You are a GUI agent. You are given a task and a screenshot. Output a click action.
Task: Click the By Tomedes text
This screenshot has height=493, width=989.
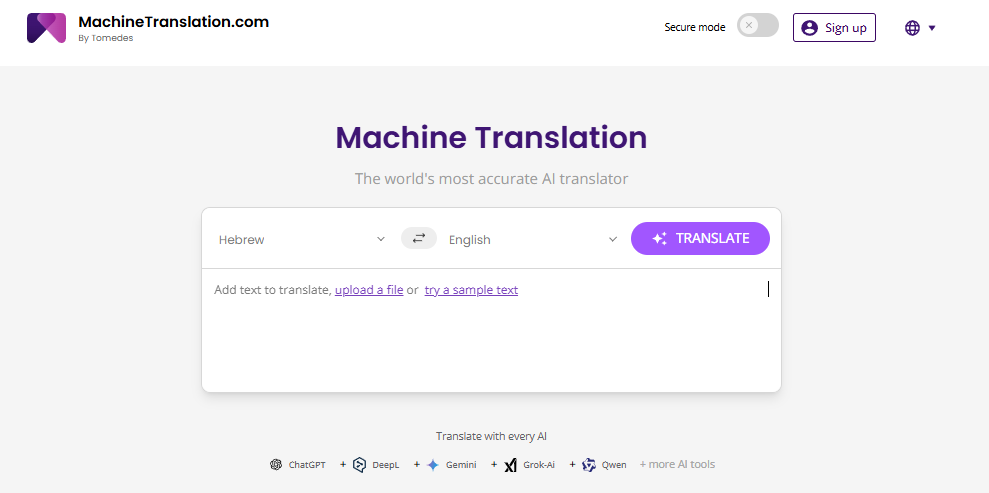tap(105, 38)
